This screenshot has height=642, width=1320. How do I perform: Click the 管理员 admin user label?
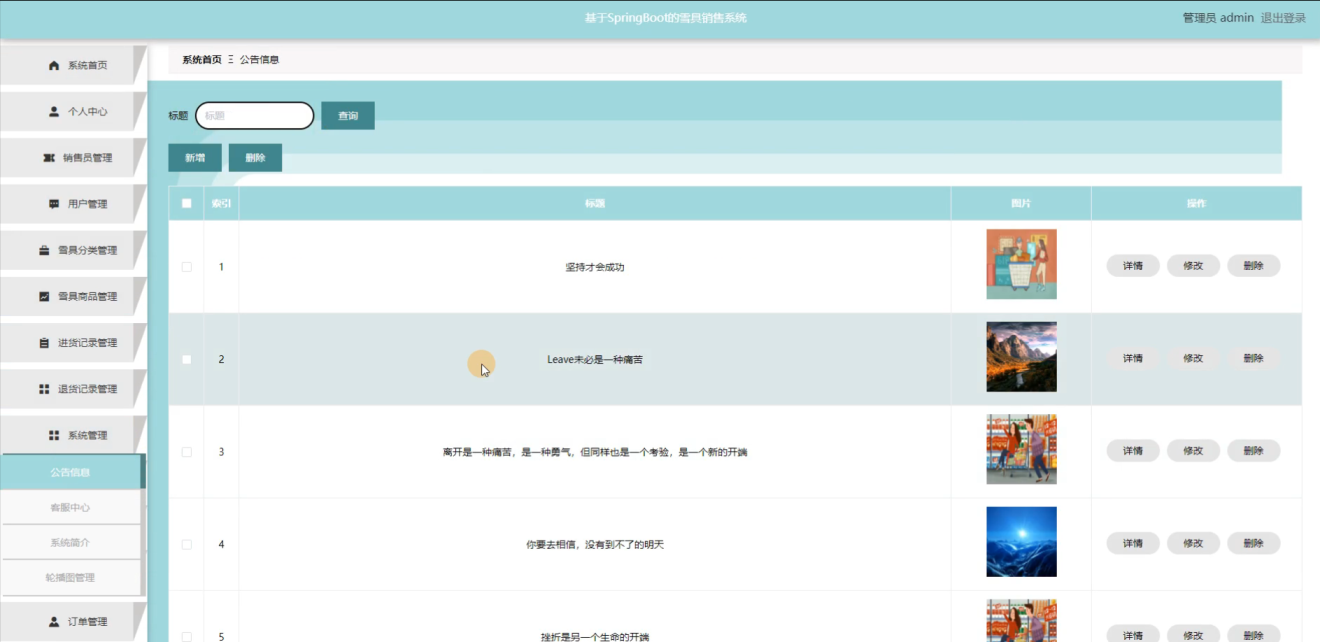pyautogui.click(x=1218, y=18)
